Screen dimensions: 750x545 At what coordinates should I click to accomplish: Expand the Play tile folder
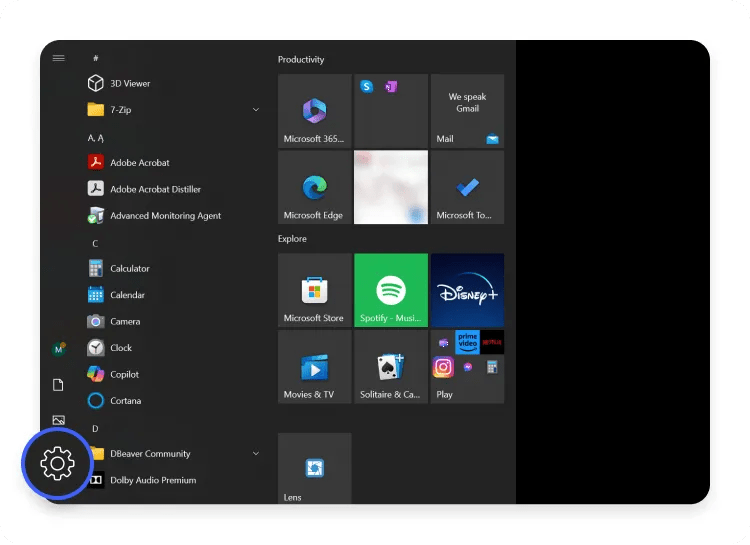(467, 367)
